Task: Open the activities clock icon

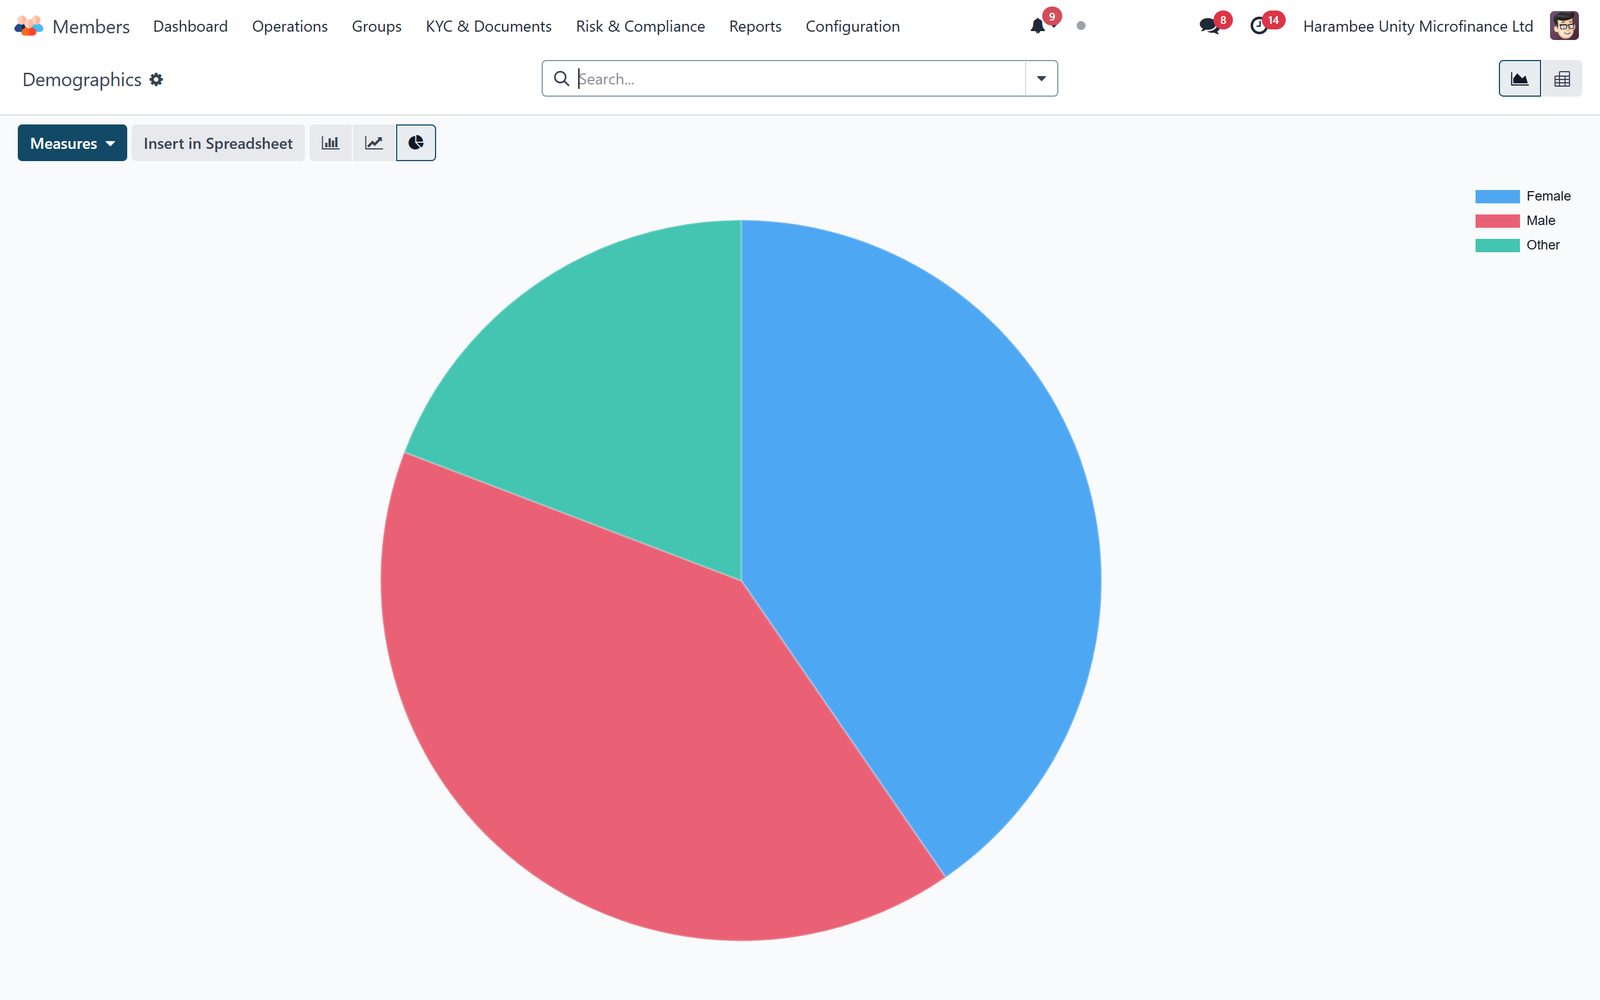Action: (x=1259, y=26)
